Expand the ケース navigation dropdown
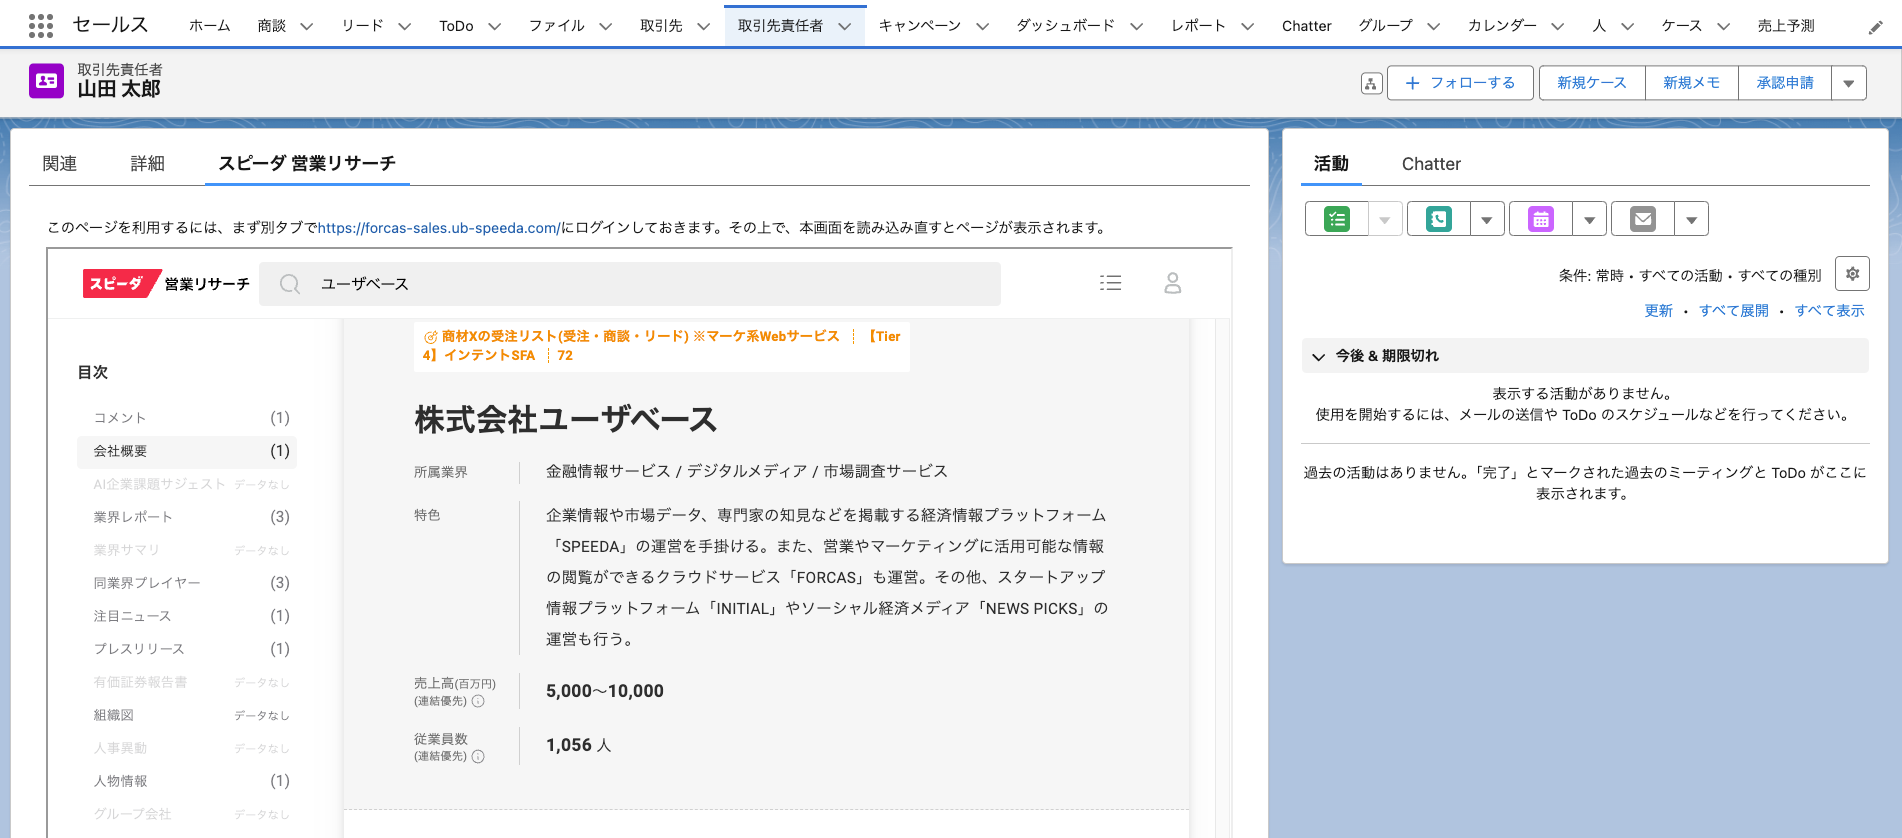The image size is (1902, 838). [x=1723, y=26]
